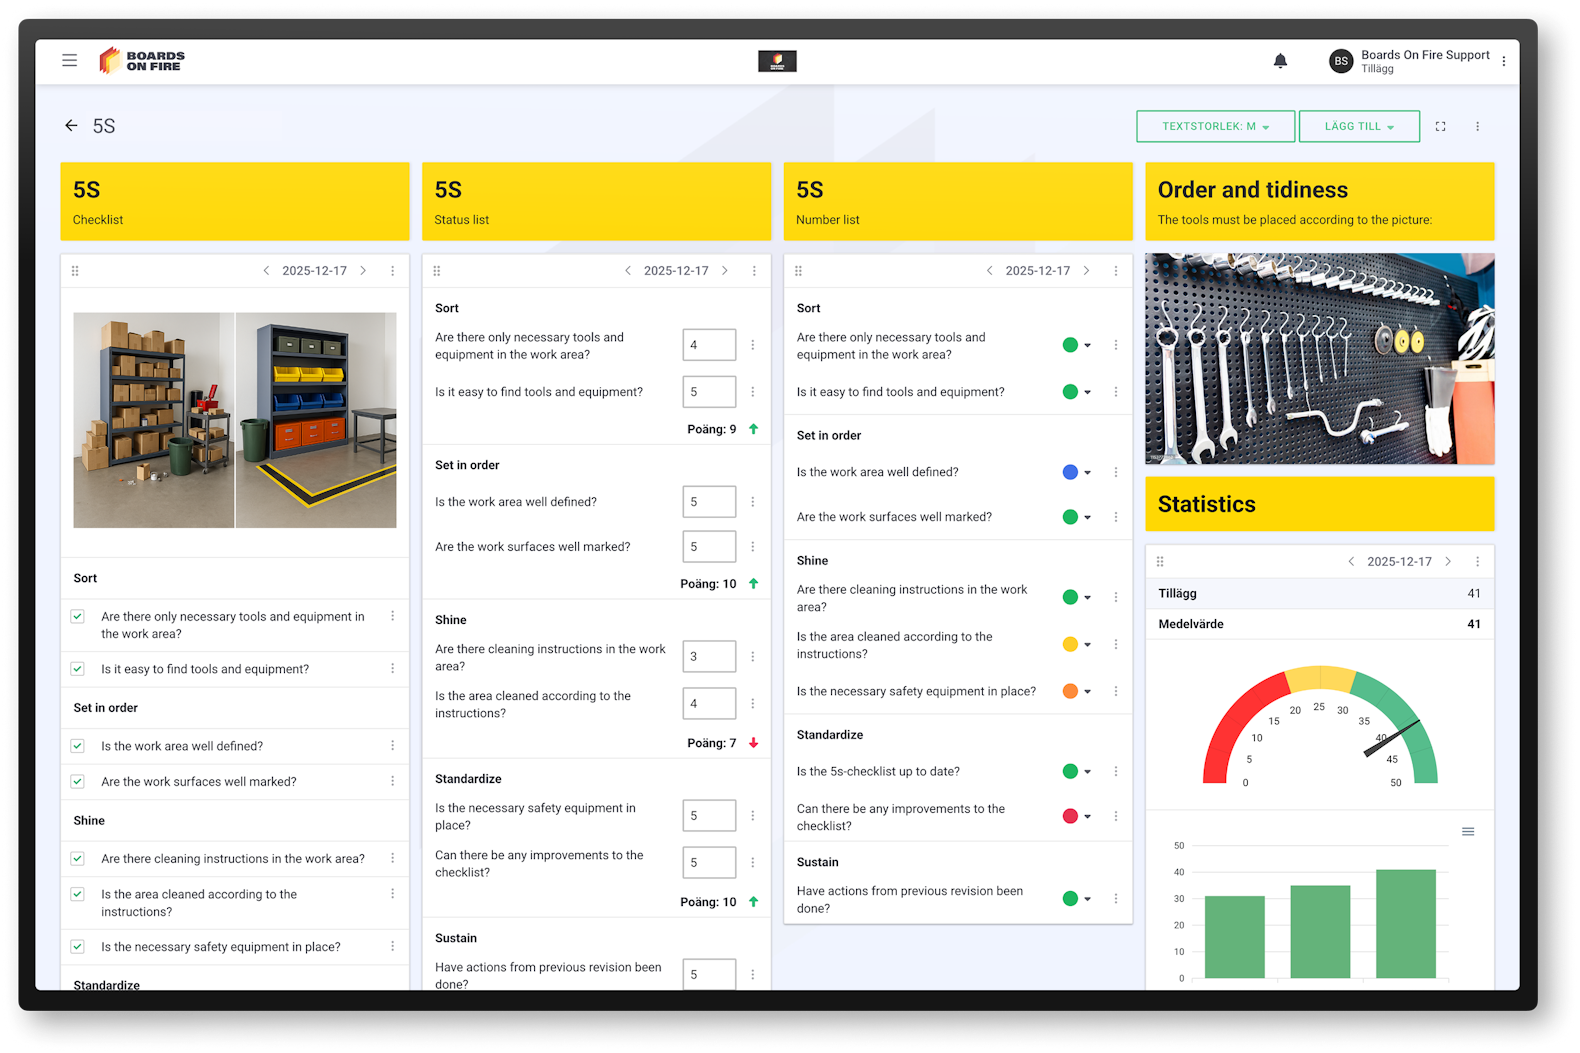The image size is (1580, 1053).
Task: Open yellow status dropdown for 'area cleaned according'
Action: (x=1088, y=645)
